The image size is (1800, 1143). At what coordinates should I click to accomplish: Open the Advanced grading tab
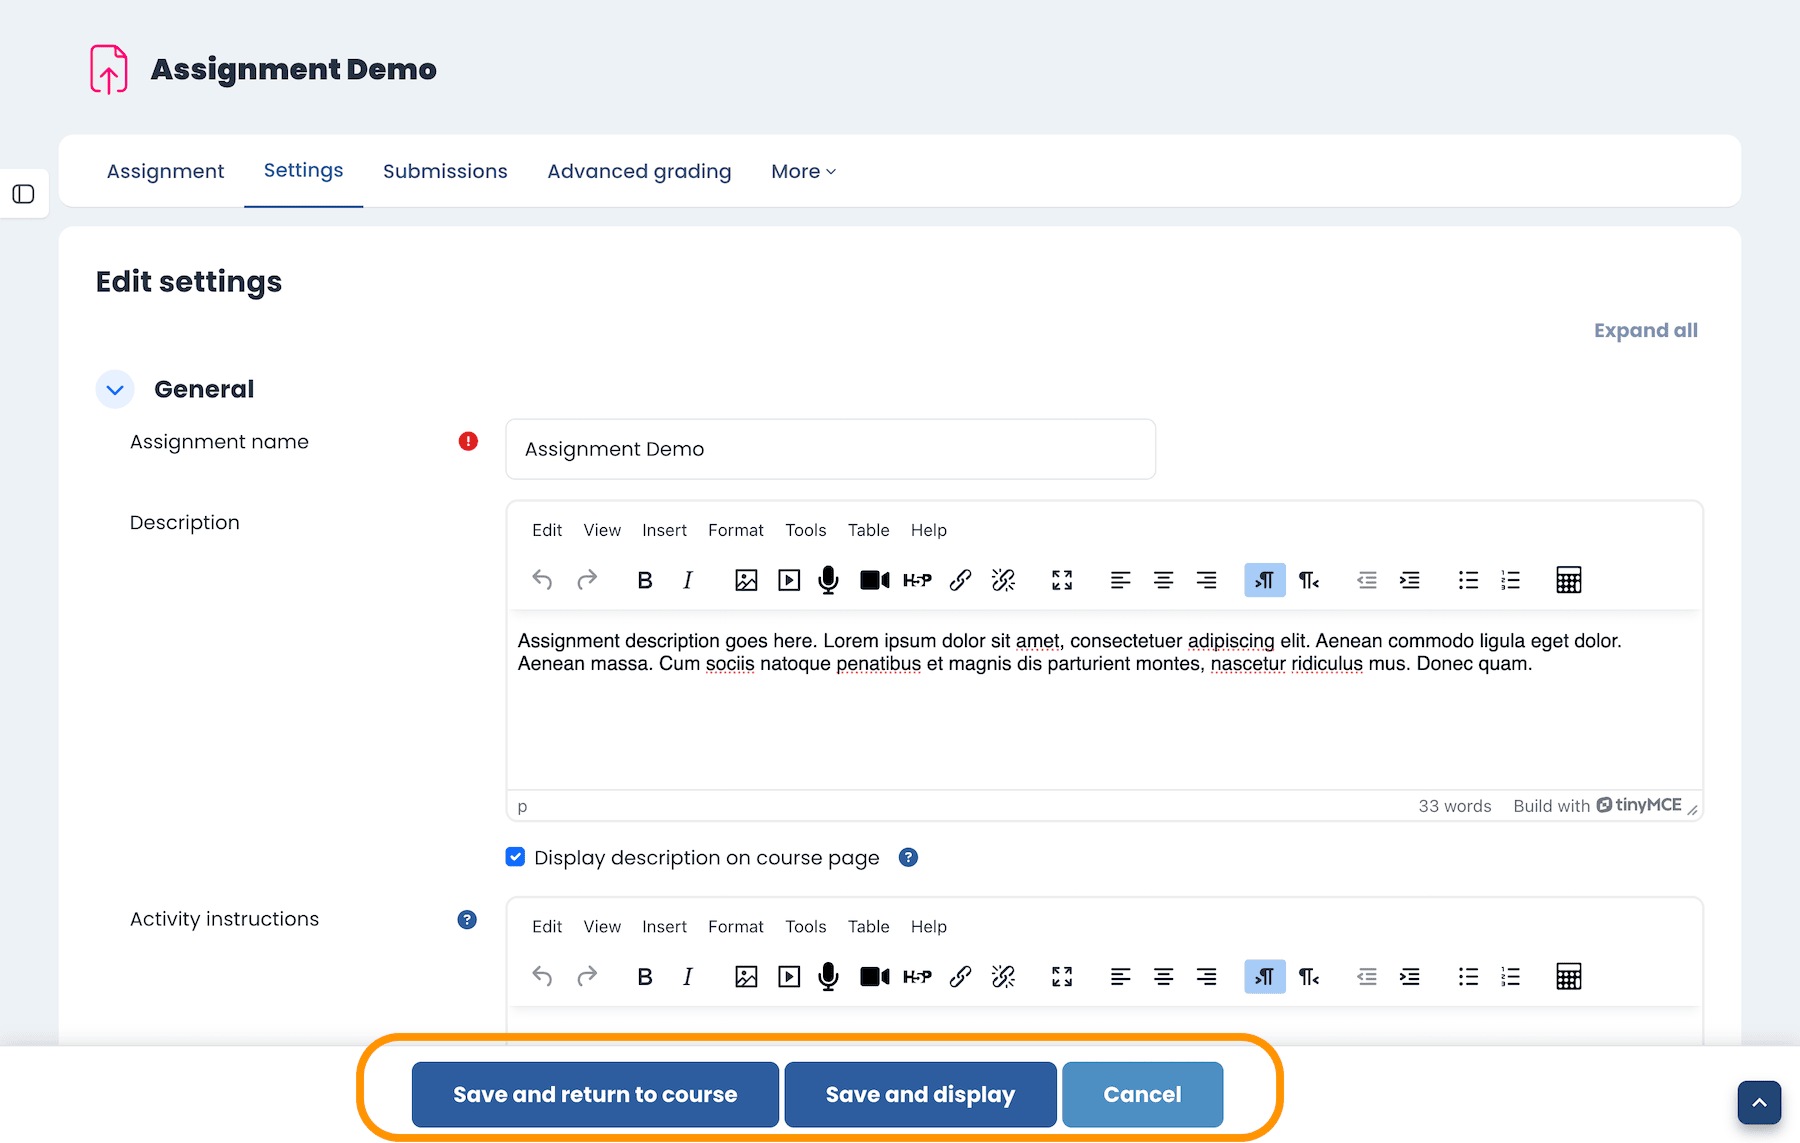tap(639, 172)
